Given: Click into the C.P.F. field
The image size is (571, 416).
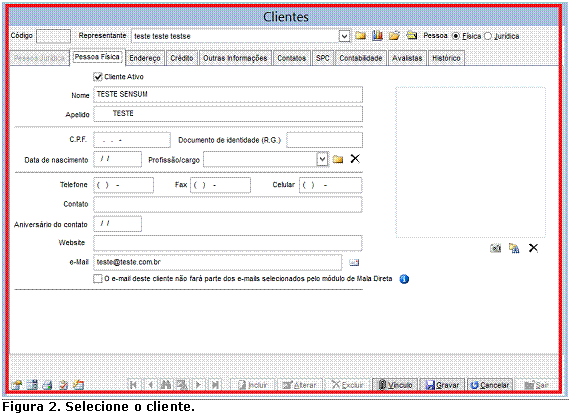Looking at the screenshot, I should click(132, 140).
